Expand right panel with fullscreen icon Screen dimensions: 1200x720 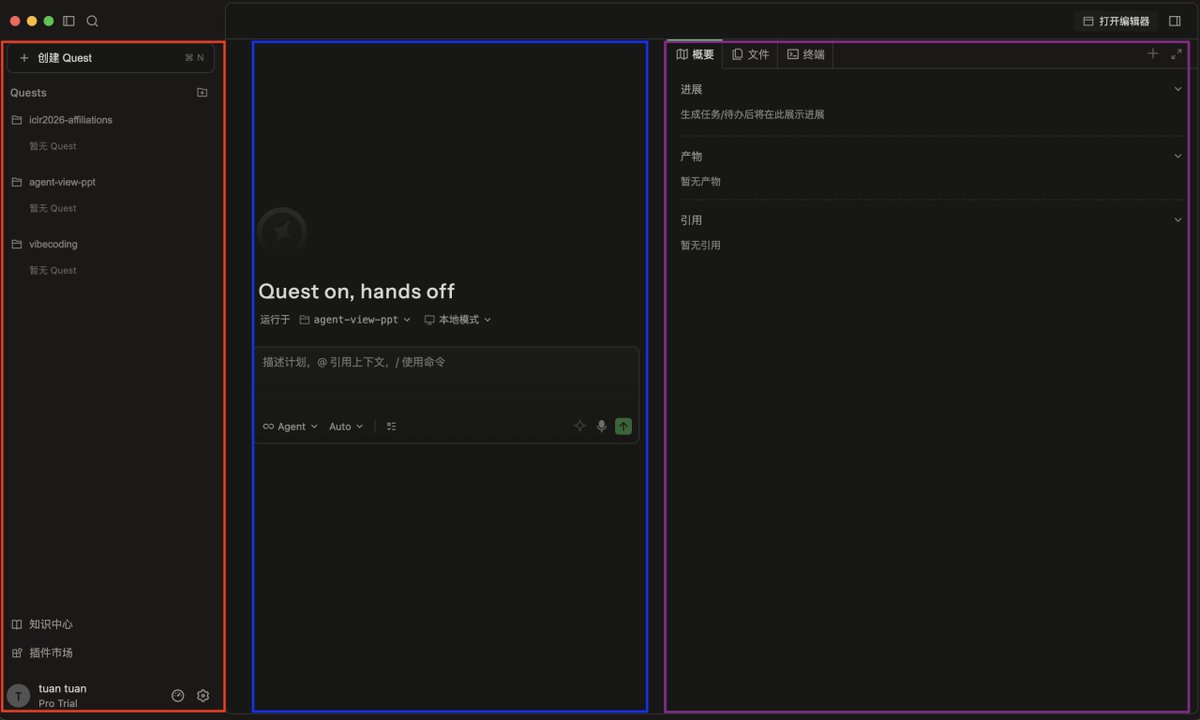point(1177,54)
